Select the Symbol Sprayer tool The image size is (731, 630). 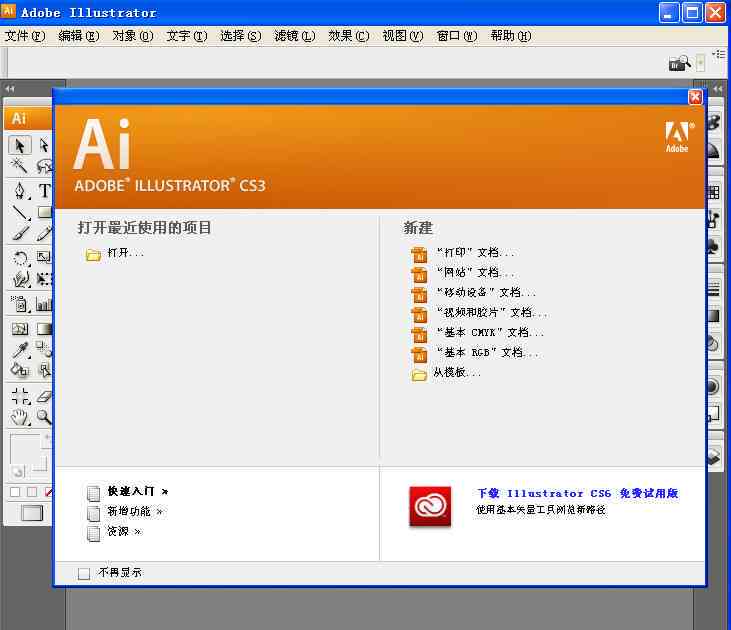coord(20,304)
